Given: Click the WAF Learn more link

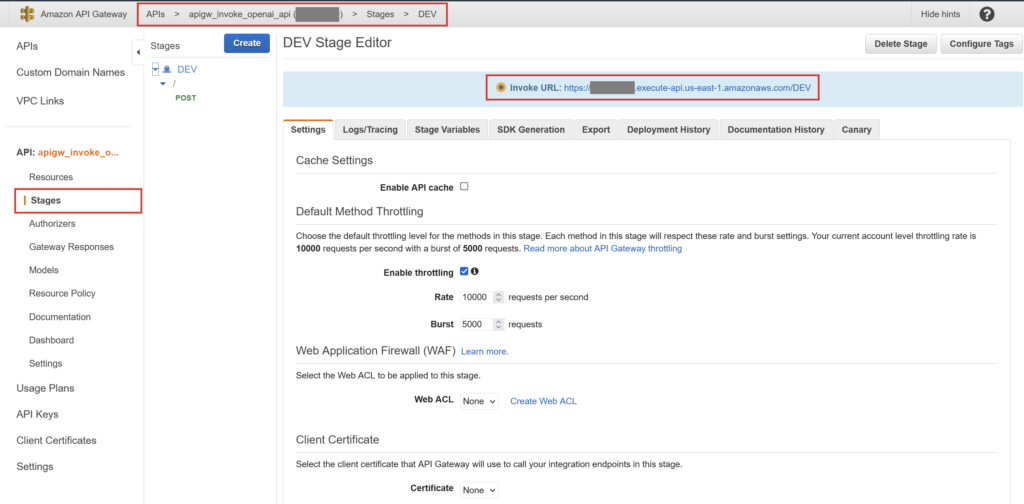Looking at the screenshot, I should coord(485,351).
